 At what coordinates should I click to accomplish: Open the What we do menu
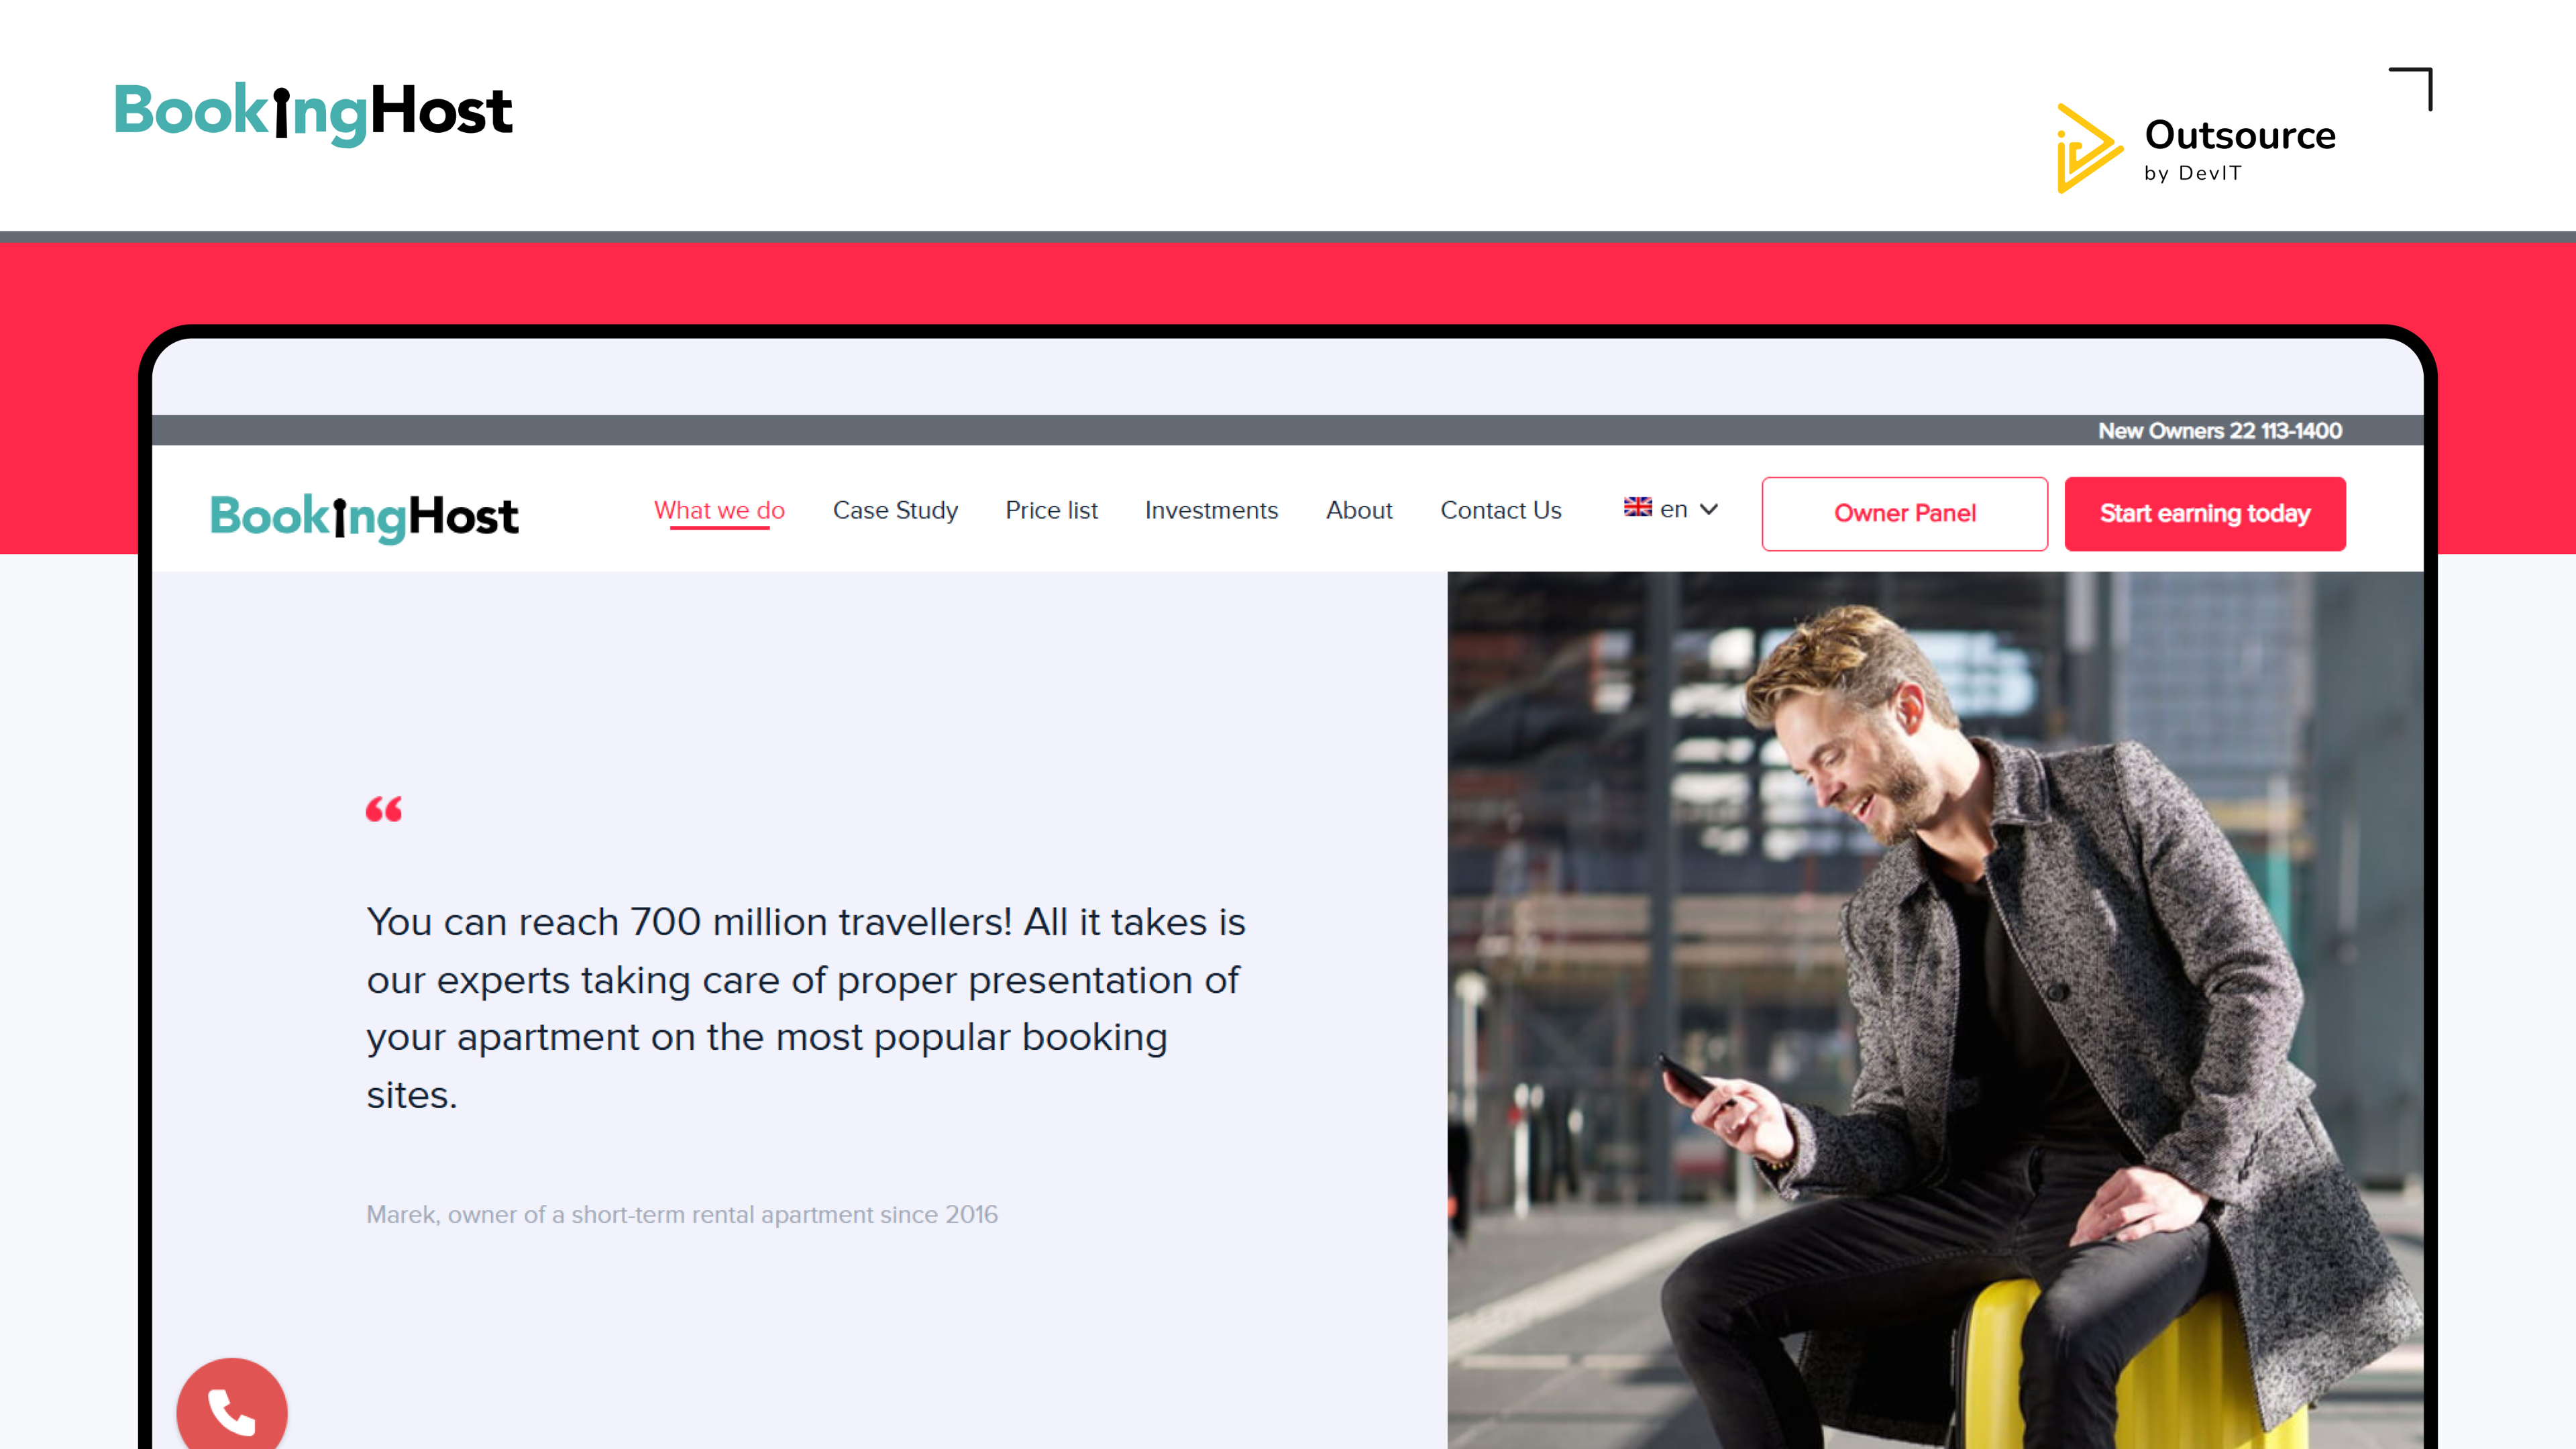point(719,510)
